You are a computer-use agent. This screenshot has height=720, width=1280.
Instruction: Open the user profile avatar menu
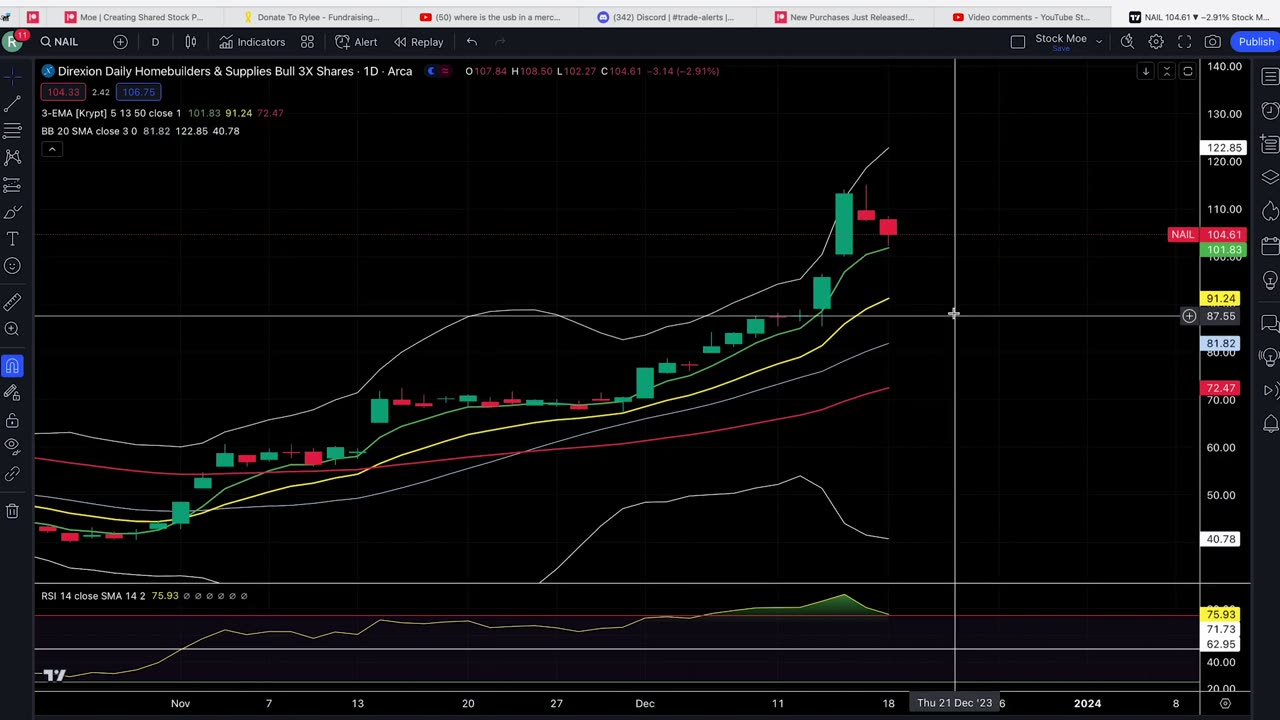click(13, 41)
